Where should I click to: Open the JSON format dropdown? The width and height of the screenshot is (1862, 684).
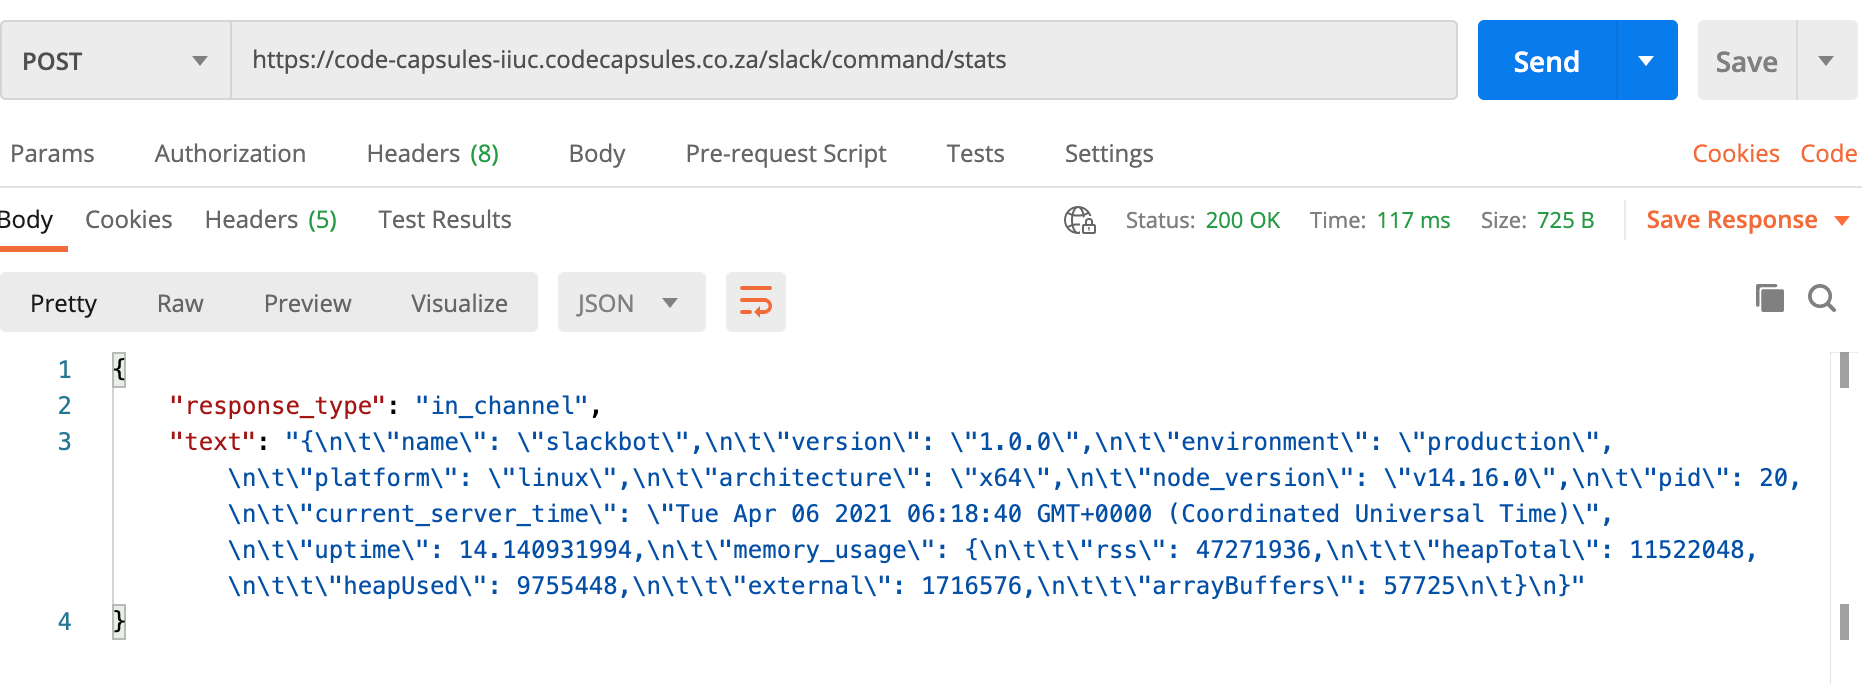(x=630, y=303)
